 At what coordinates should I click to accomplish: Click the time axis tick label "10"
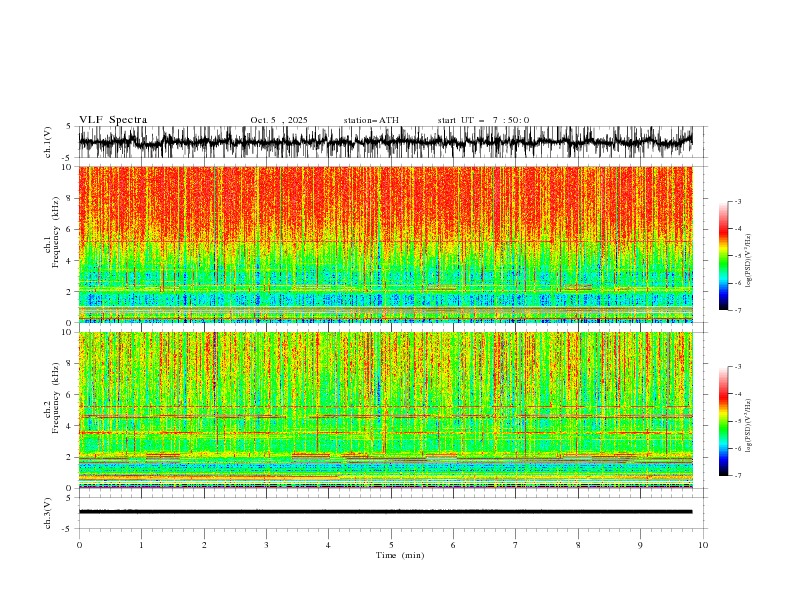click(x=703, y=545)
